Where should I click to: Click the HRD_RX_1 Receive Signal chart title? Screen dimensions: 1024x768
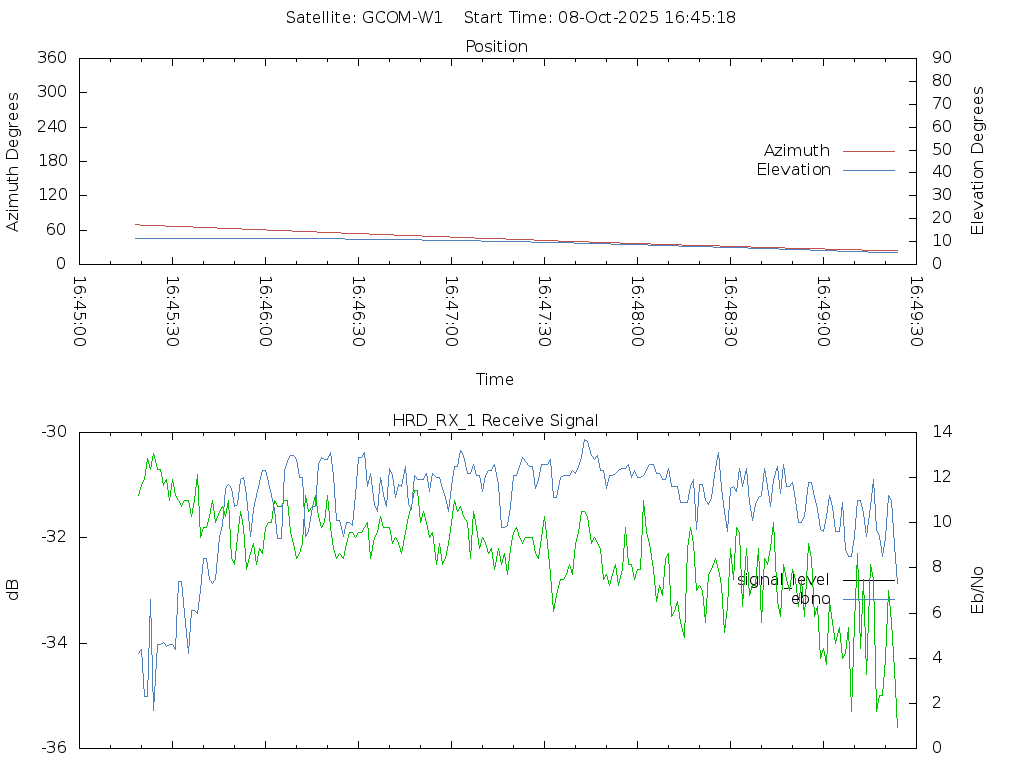point(495,421)
